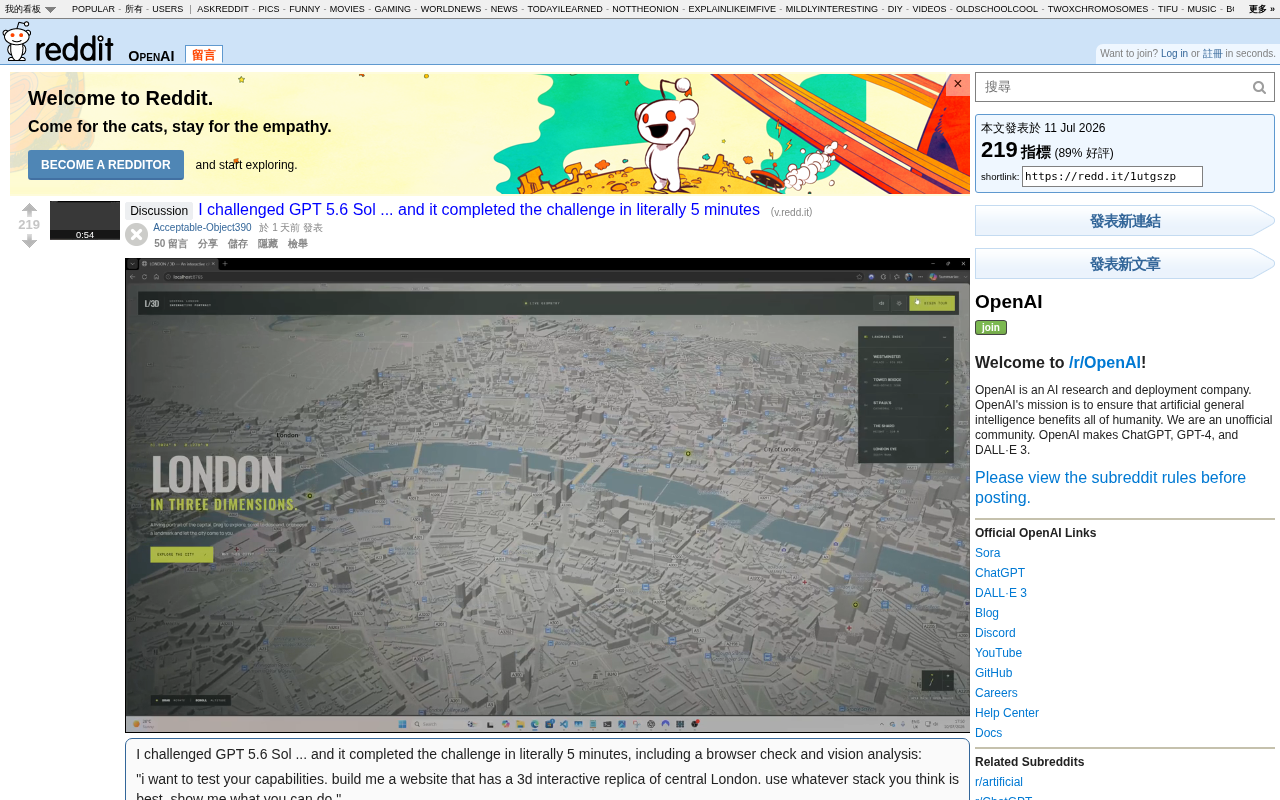Open MOVIES in the top bar
Image resolution: width=1280 pixels, height=800 pixels.
tap(347, 9)
